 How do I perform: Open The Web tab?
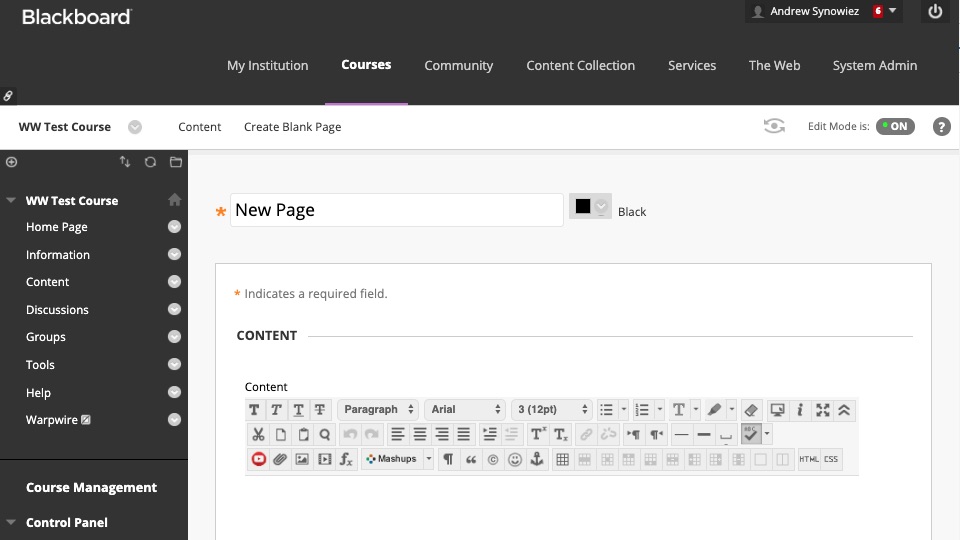[x=774, y=66]
